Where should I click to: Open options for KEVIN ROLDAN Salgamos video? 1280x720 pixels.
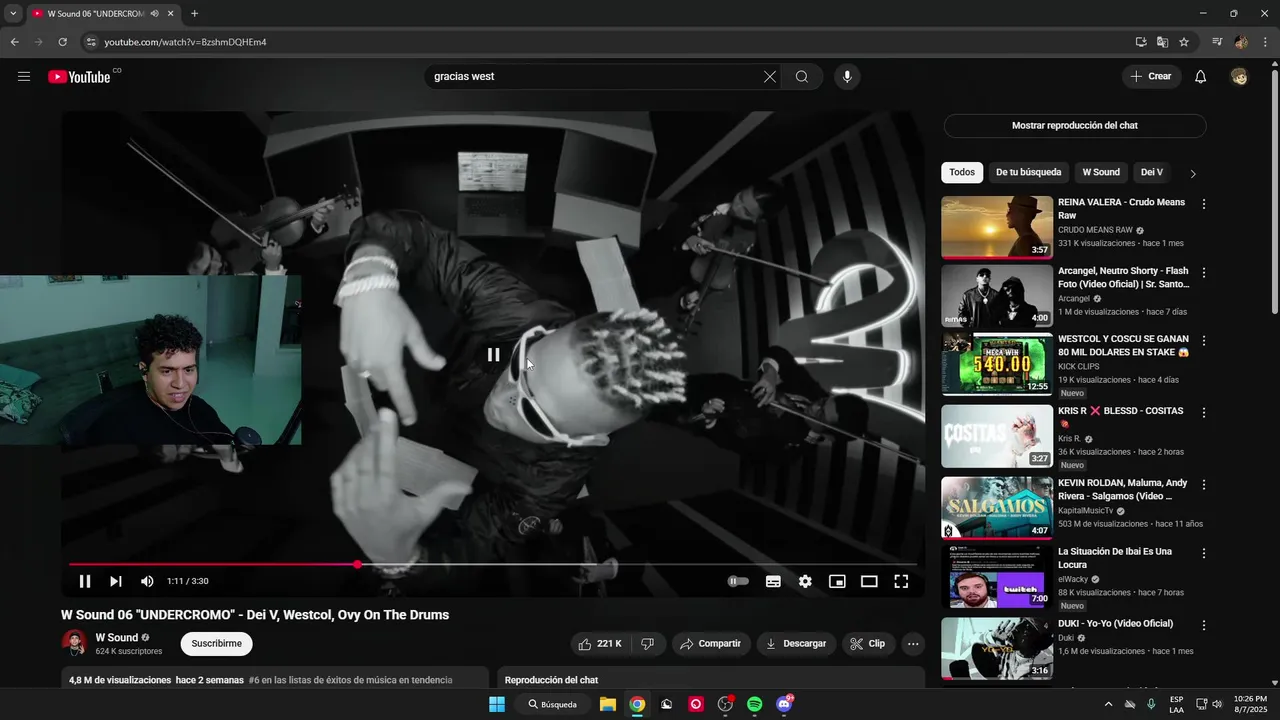point(1204,485)
